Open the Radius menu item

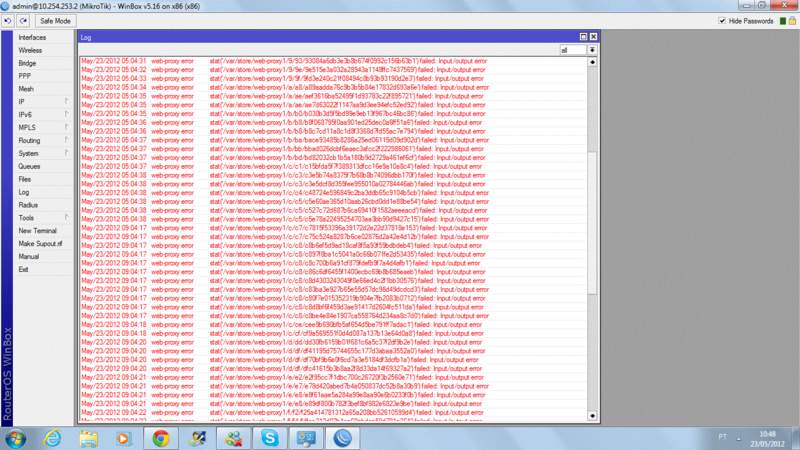43,205
